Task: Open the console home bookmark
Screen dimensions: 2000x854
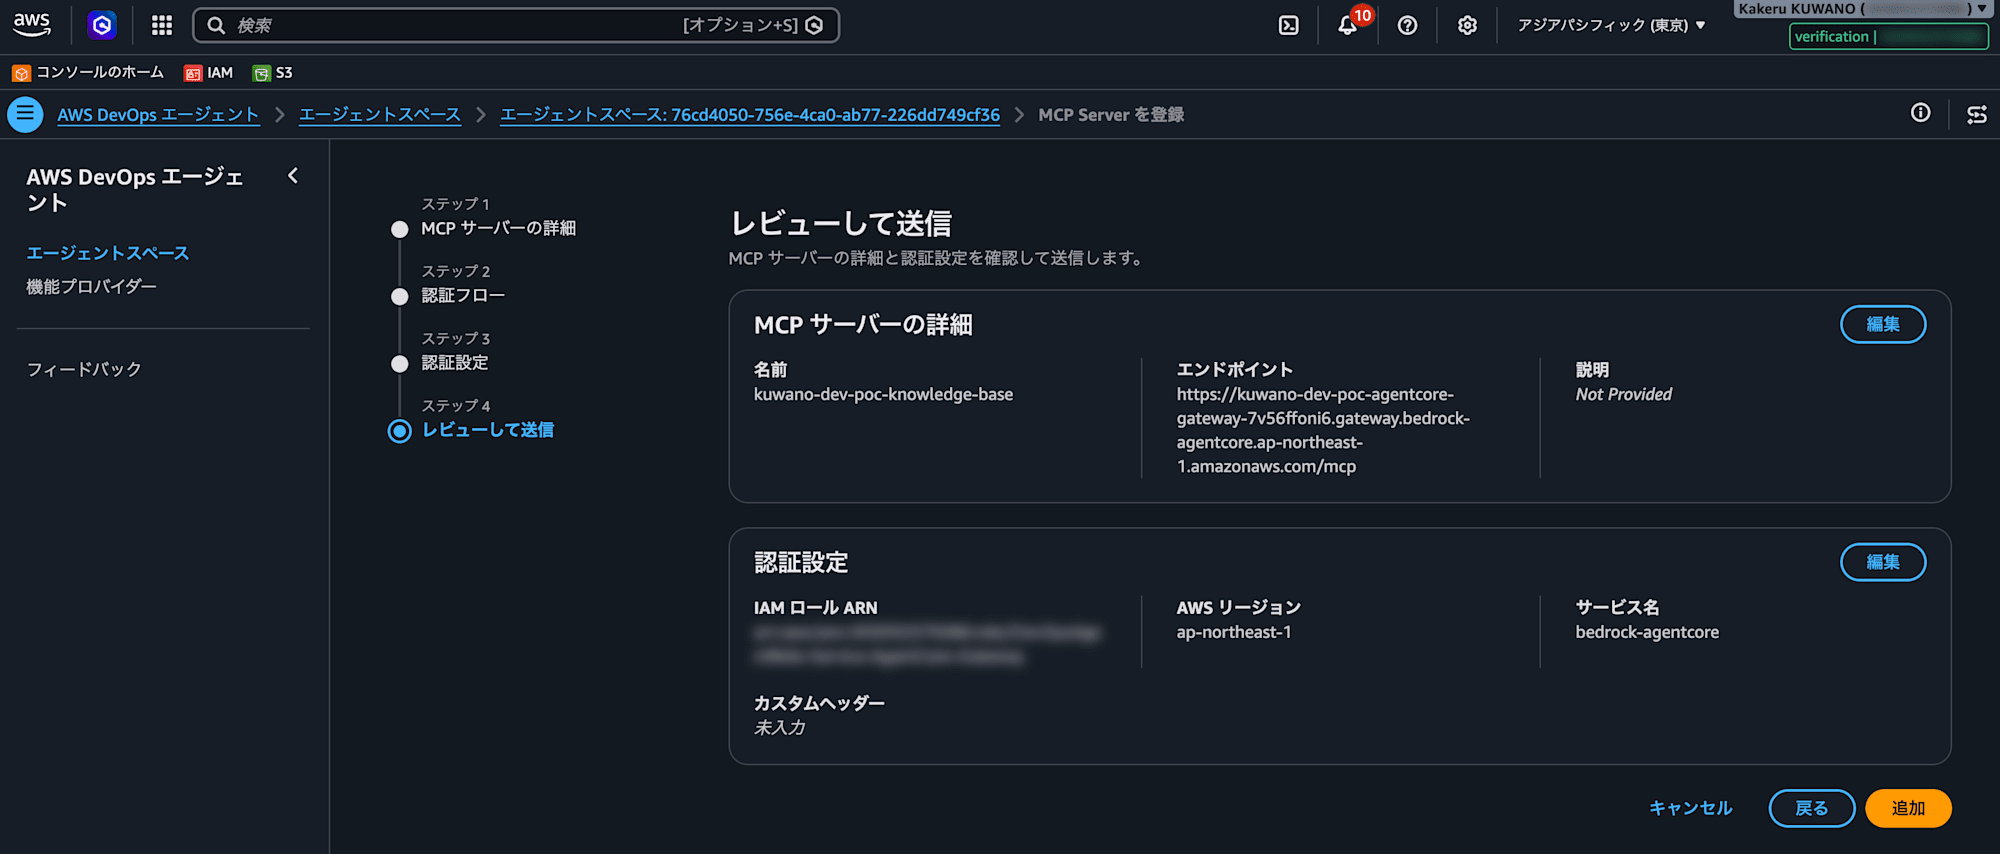Action: [x=88, y=73]
